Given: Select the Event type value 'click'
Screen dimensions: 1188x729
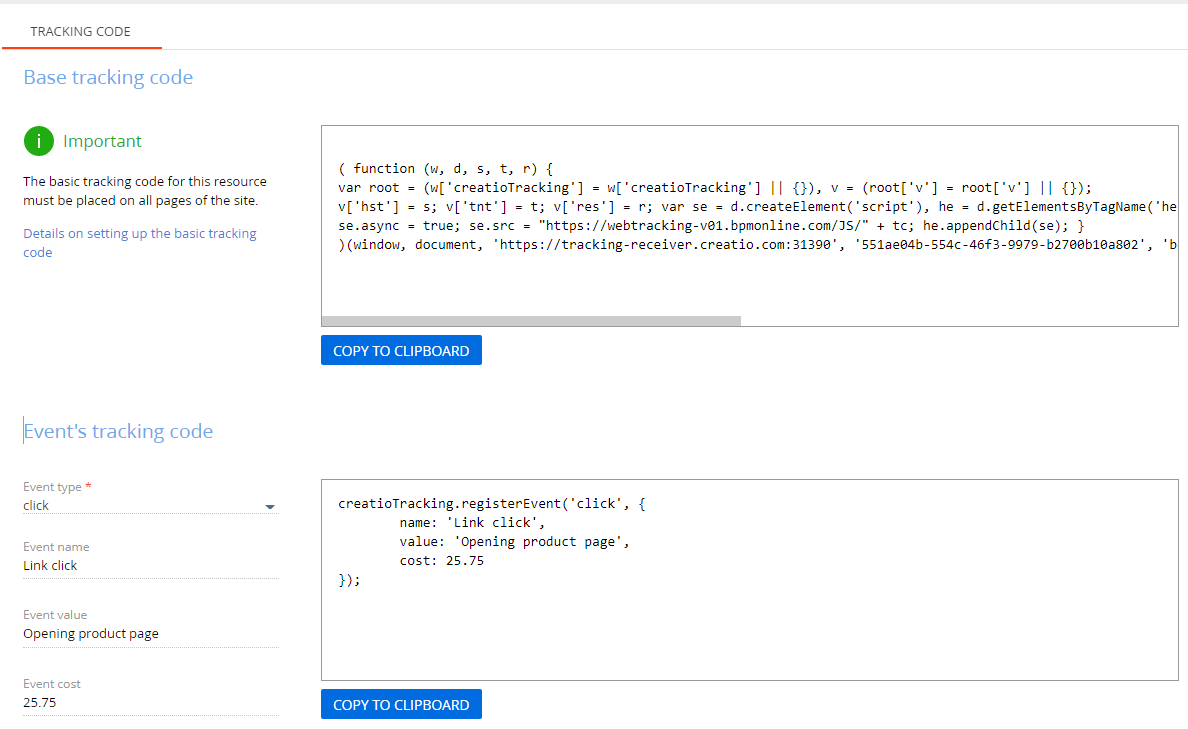Looking at the screenshot, I should (36, 505).
